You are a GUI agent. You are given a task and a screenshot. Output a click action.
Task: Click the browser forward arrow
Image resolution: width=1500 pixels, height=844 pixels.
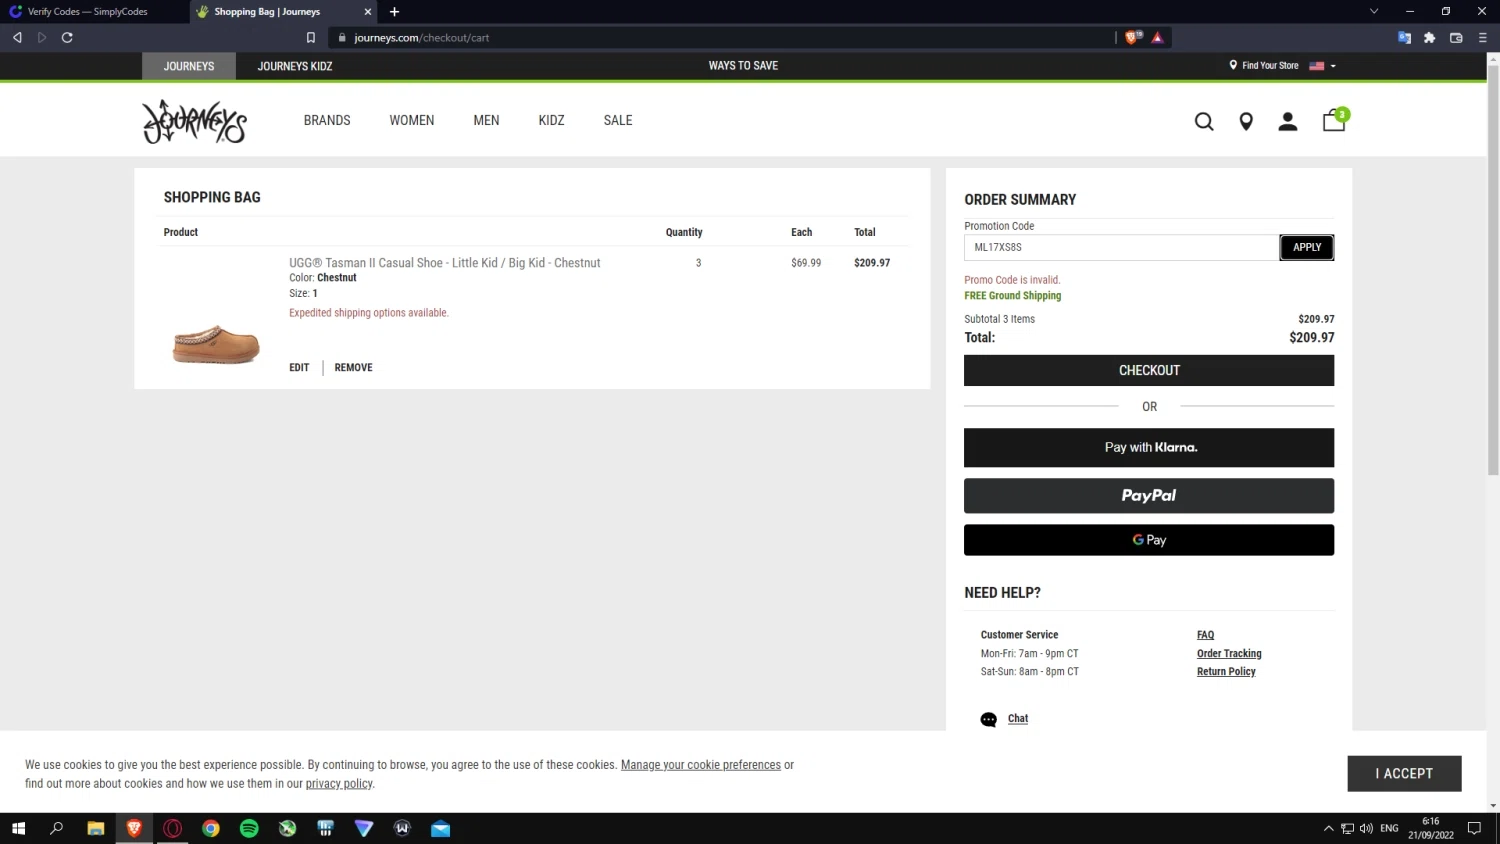42,37
